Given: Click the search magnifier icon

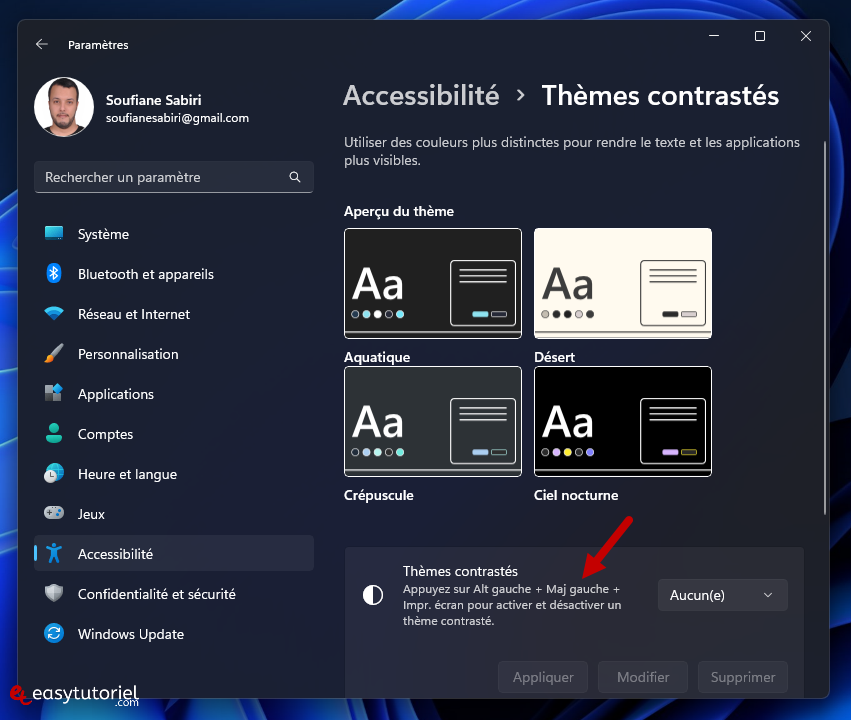Looking at the screenshot, I should (x=295, y=177).
